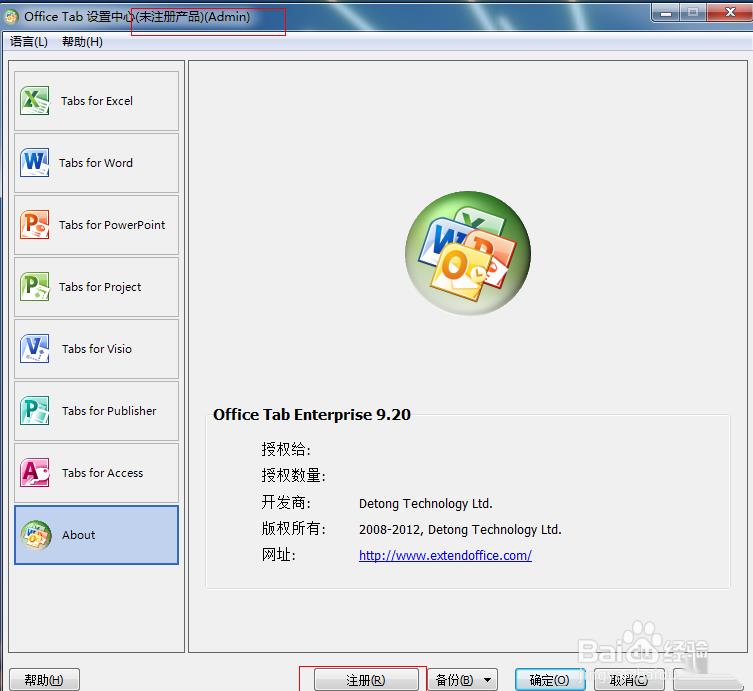Click the 注册(R) register button
Image resolution: width=753 pixels, height=691 pixels.
pyautogui.click(x=366, y=679)
